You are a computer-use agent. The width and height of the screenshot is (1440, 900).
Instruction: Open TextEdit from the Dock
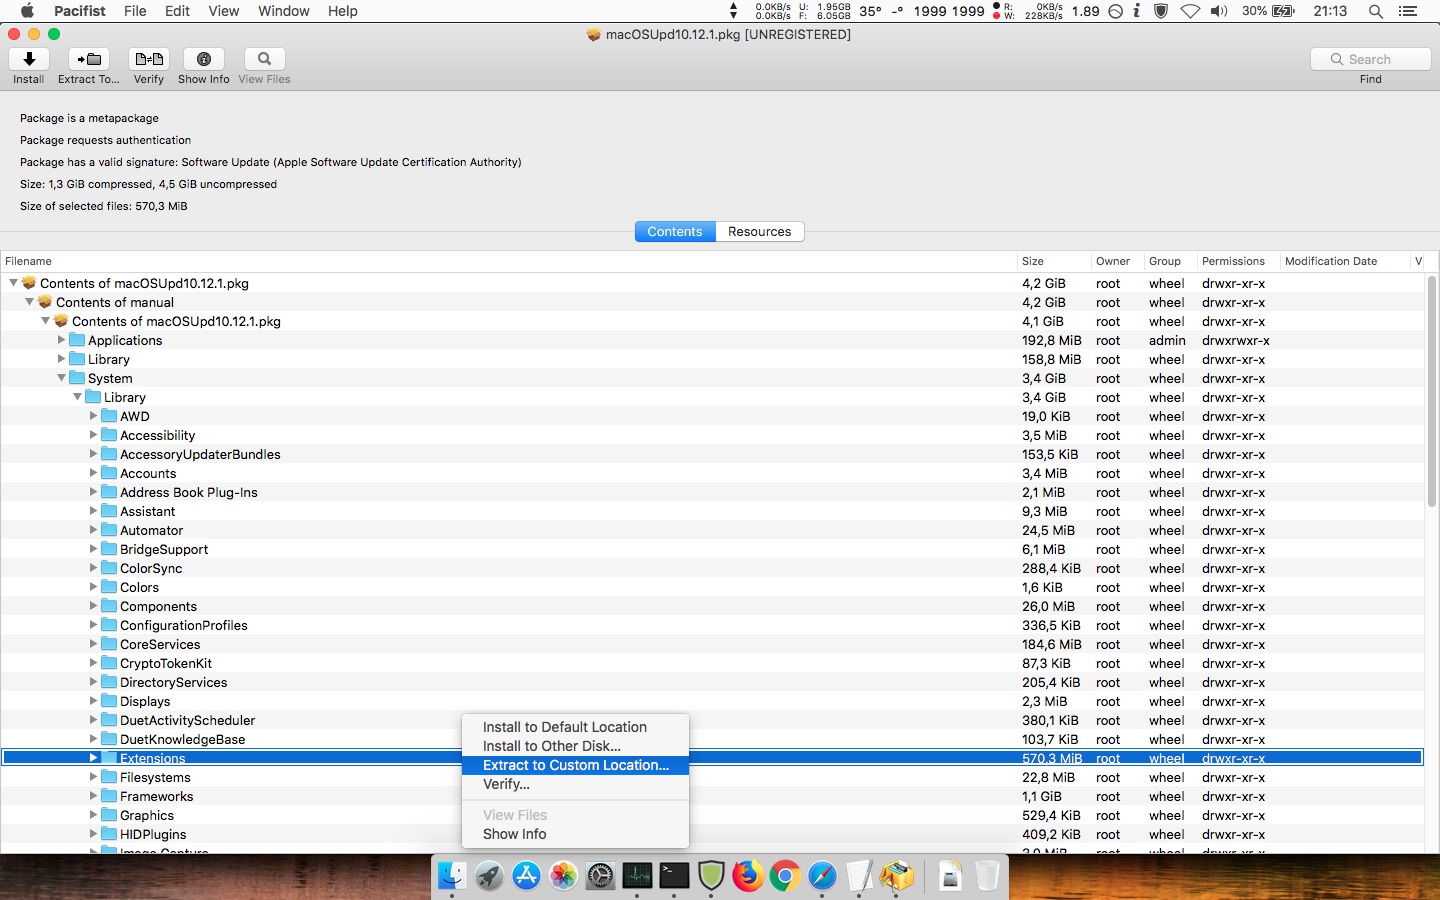(859, 876)
